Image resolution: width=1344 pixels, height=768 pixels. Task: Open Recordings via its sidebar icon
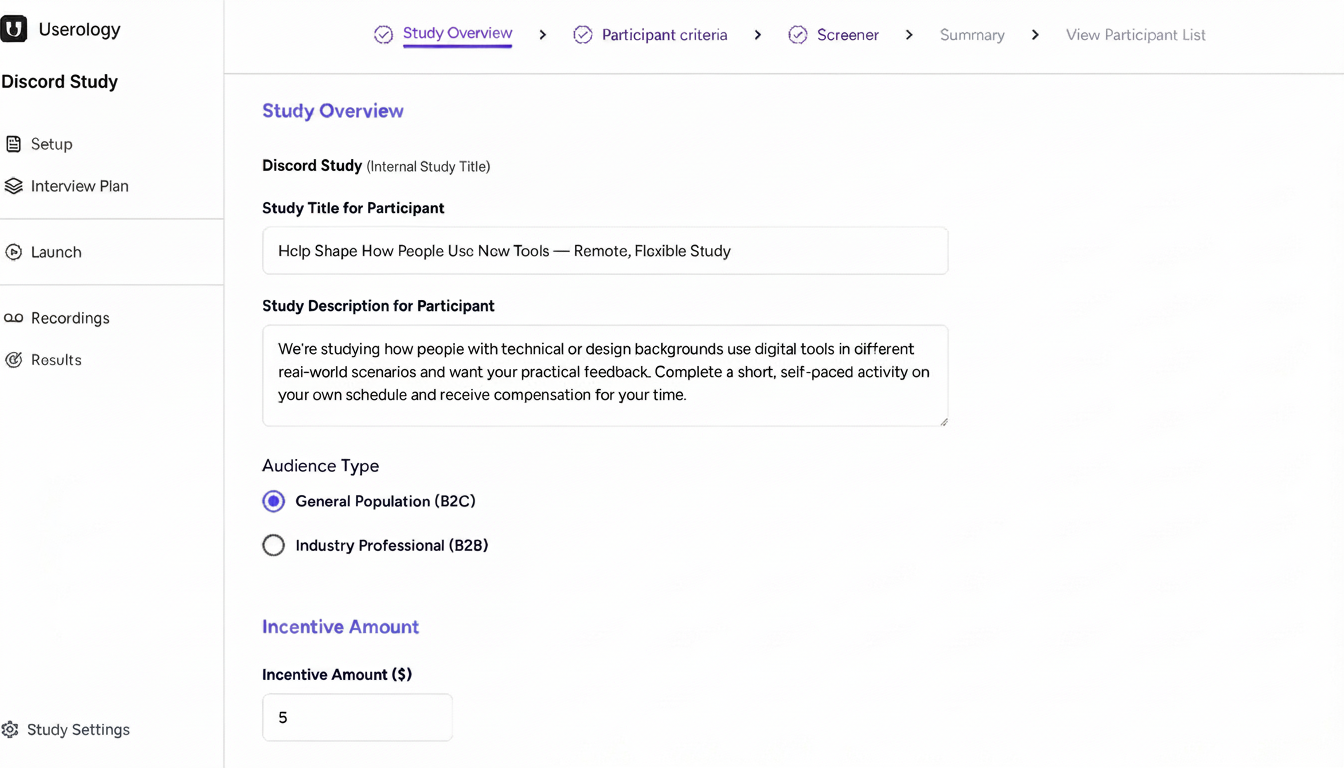13,318
